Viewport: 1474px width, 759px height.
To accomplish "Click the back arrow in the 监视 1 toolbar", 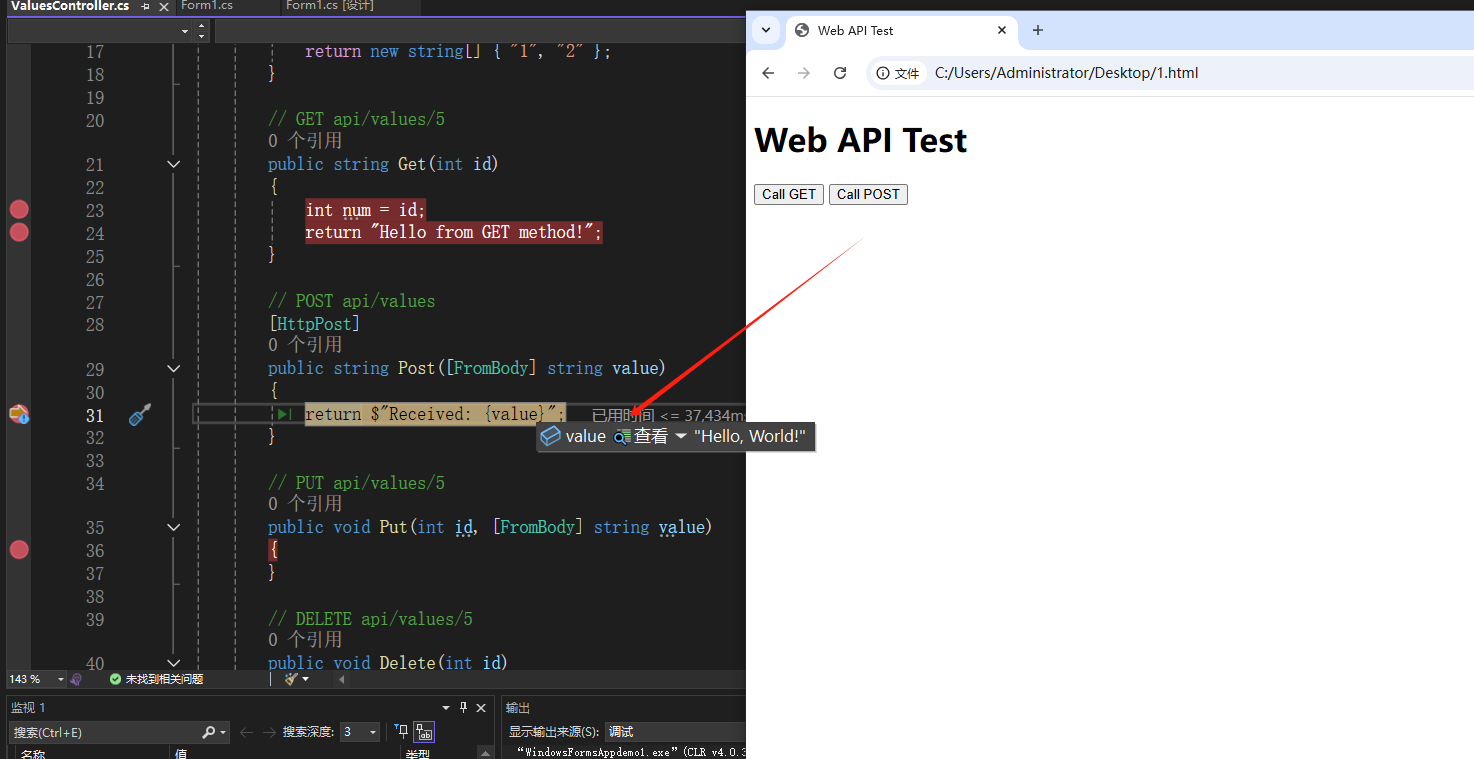I will coord(246,732).
